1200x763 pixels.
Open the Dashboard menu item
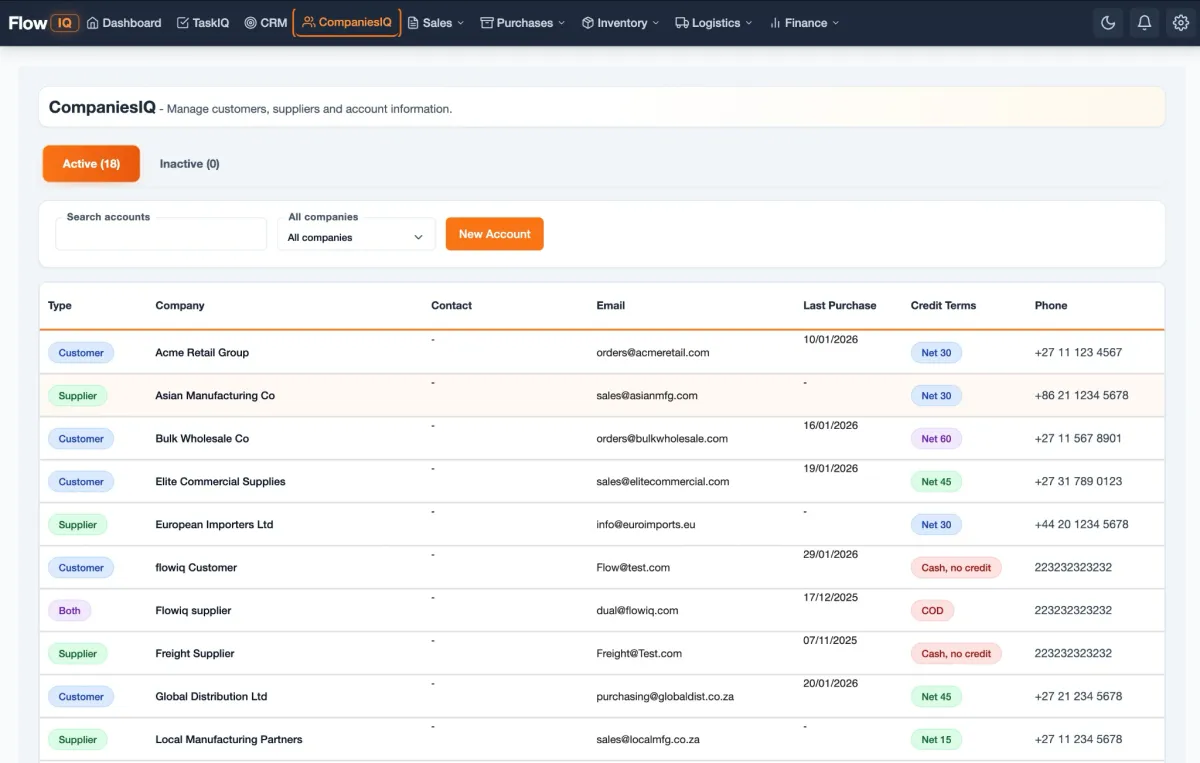coord(124,22)
